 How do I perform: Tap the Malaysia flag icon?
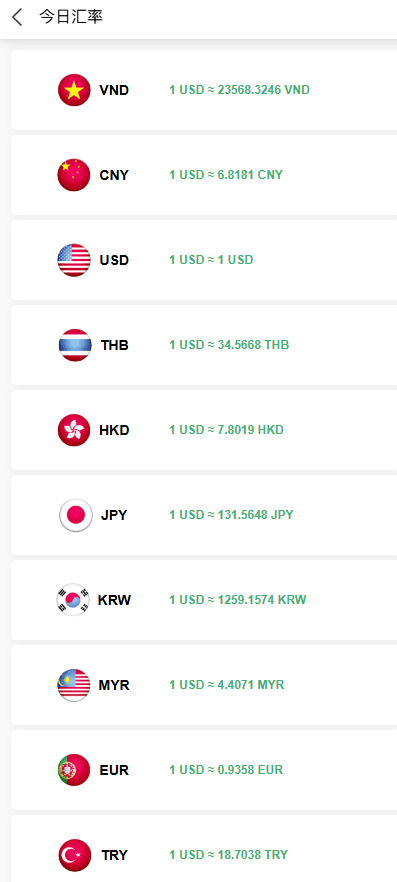[x=74, y=685]
